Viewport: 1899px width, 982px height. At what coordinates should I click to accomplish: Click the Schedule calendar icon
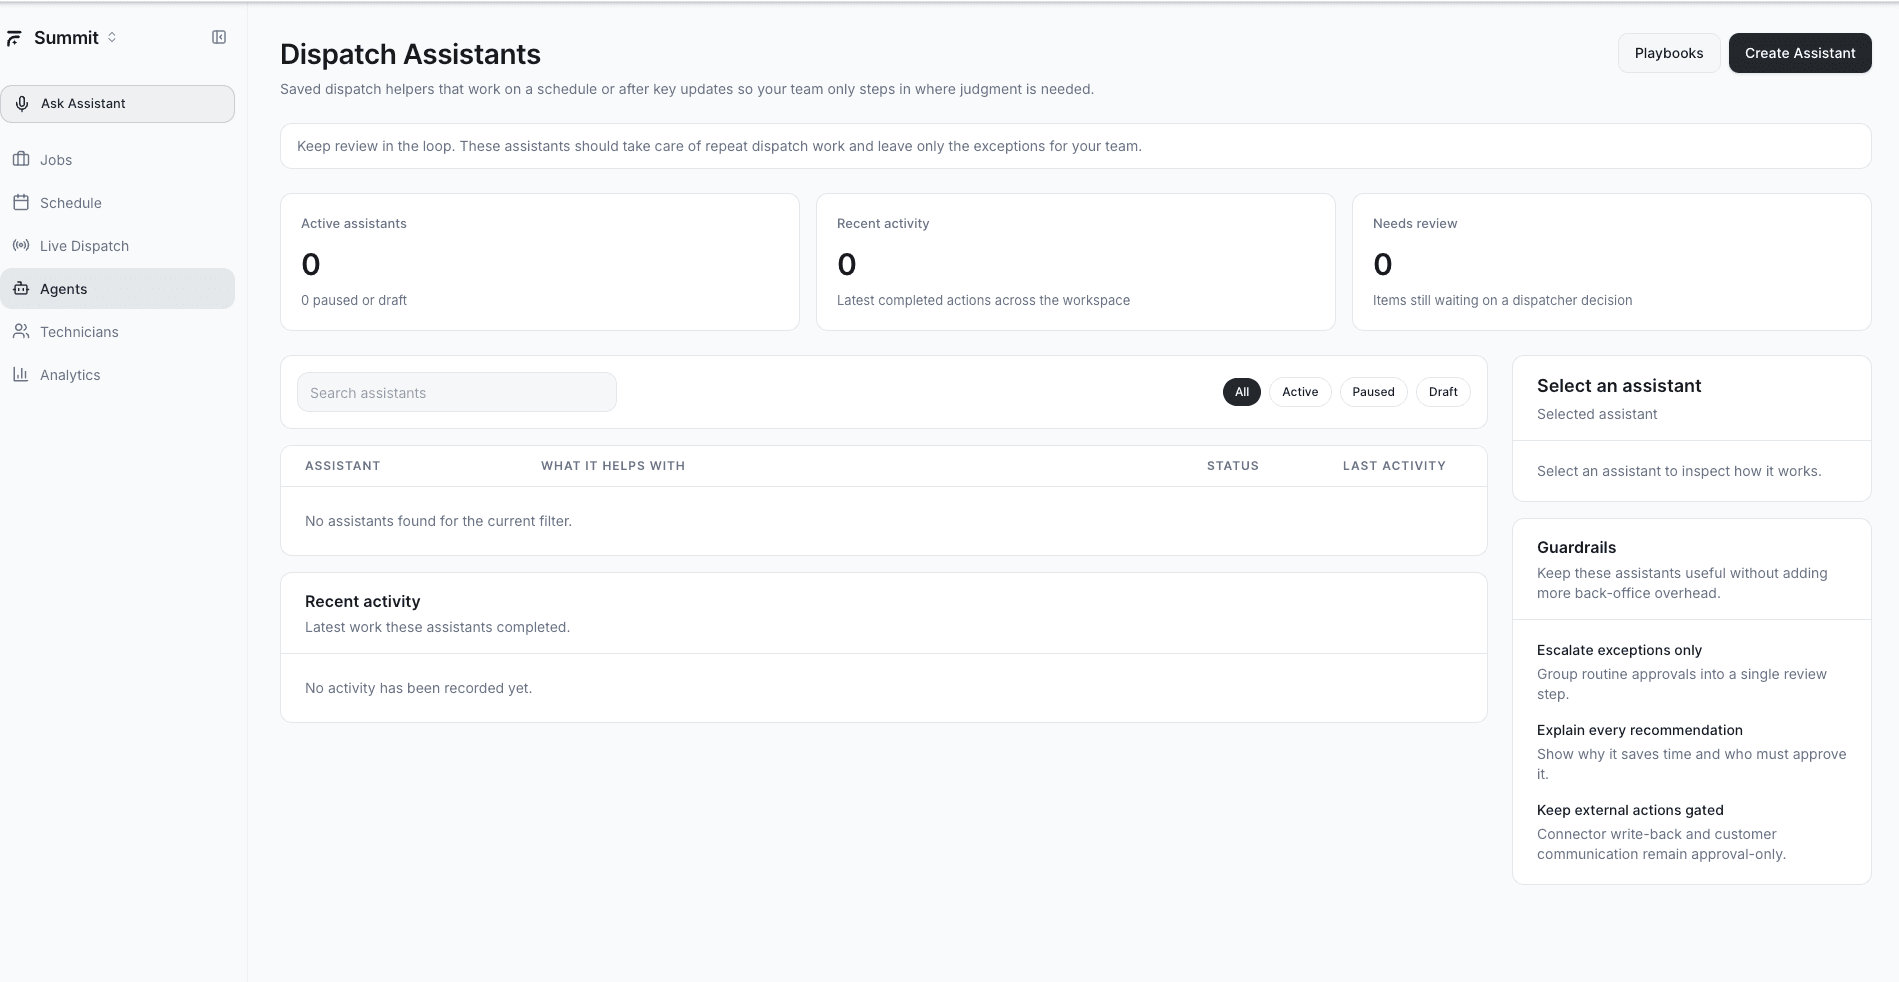click(21, 202)
